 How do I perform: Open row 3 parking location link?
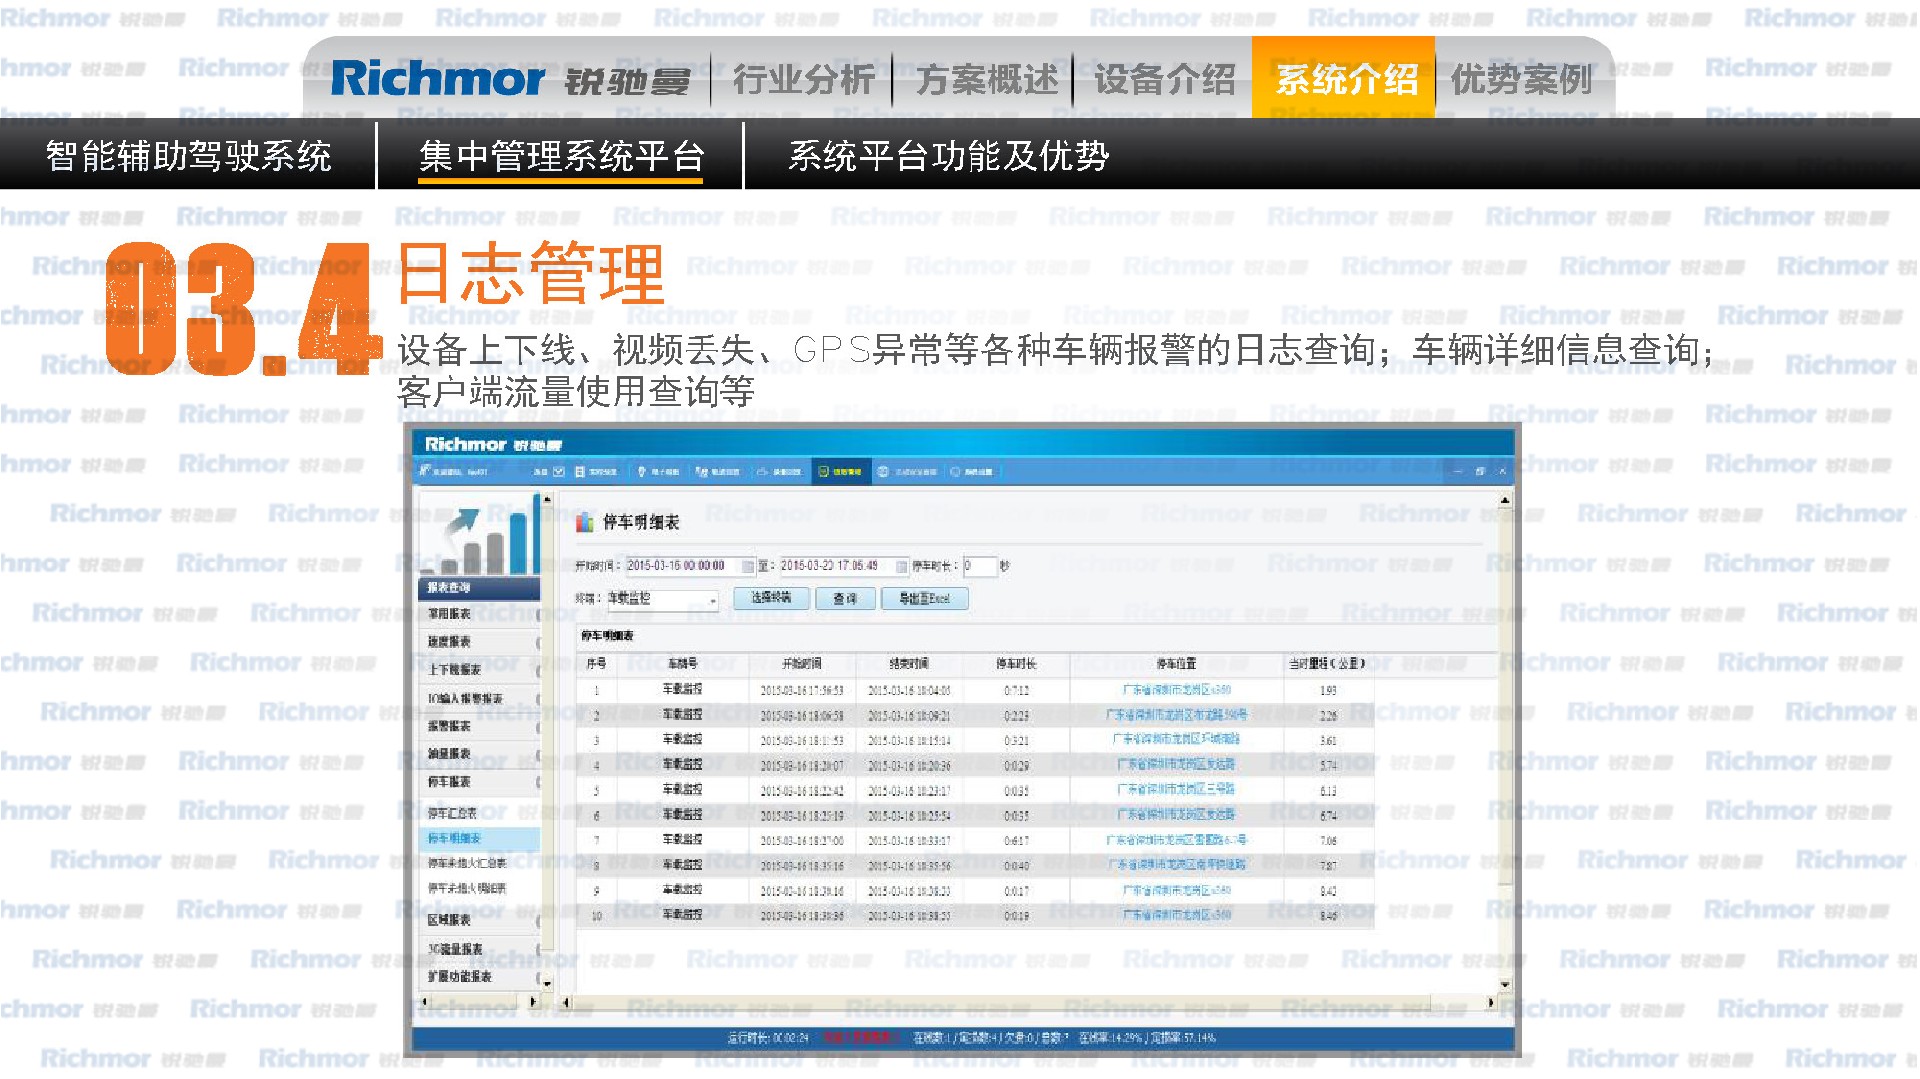point(1177,740)
